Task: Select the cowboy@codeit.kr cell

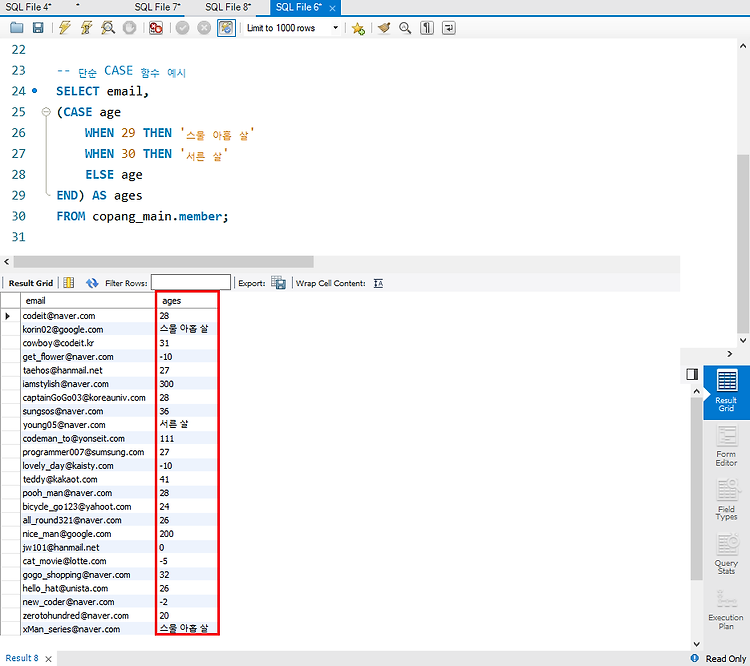Action: point(88,343)
